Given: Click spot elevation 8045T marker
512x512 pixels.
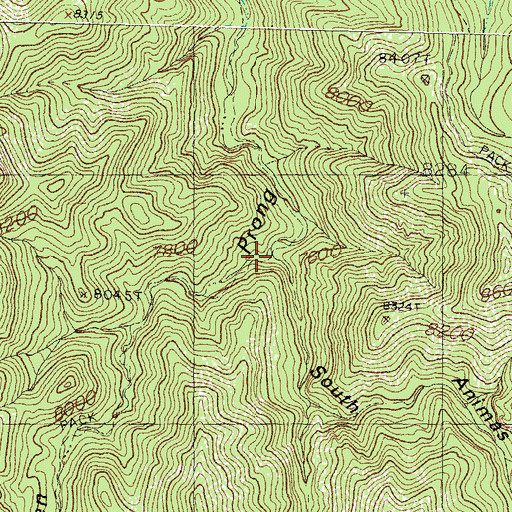Looking at the screenshot, I should (x=84, y=294).
